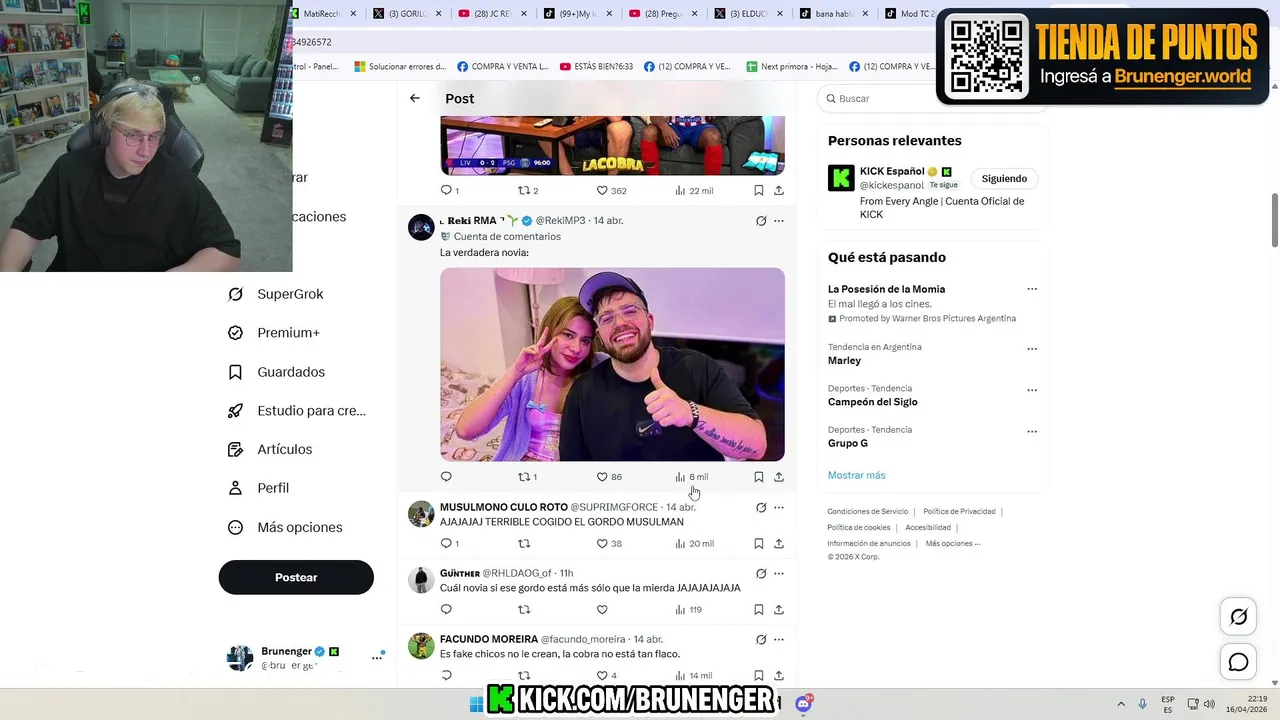Open Discord from the Windows taskbar
Viewport: 1280px width, 720px height.
tap(803, 704)
